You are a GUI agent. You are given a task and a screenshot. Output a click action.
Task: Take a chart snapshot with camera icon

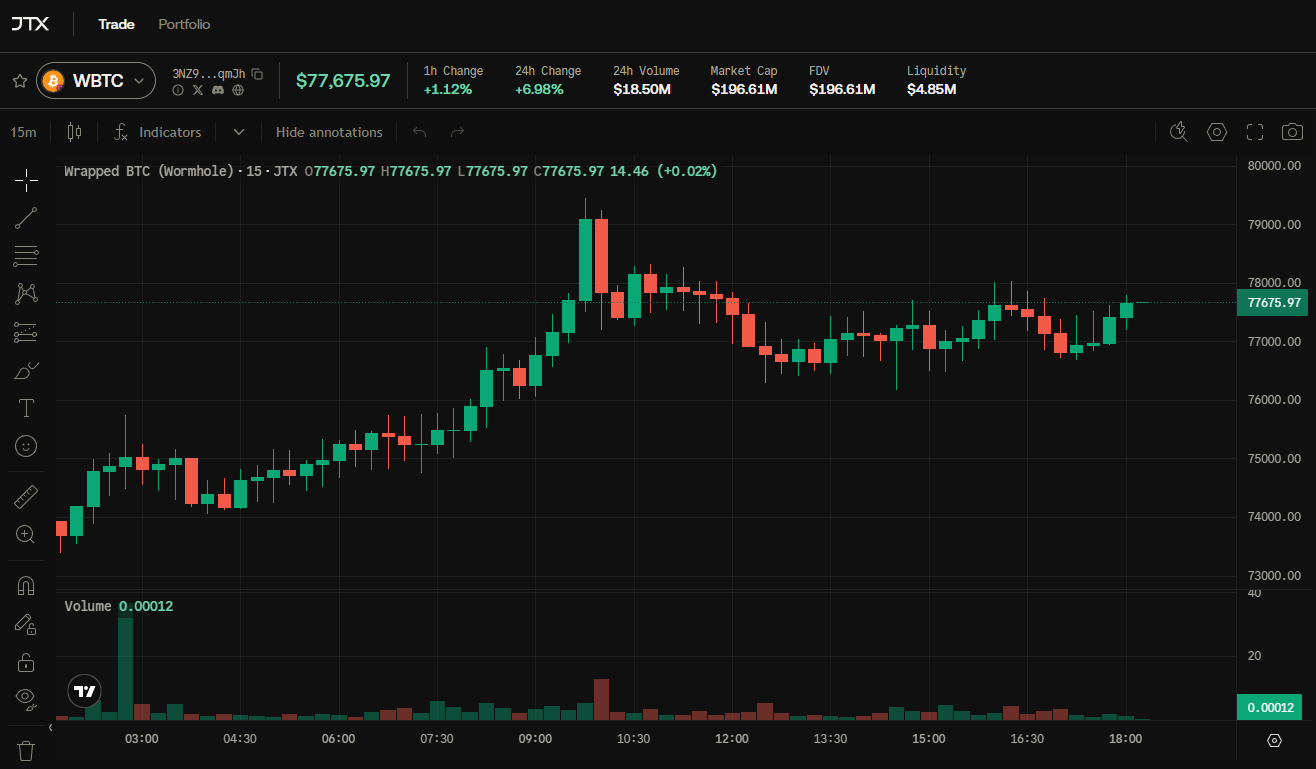(x=1293, y=132)
